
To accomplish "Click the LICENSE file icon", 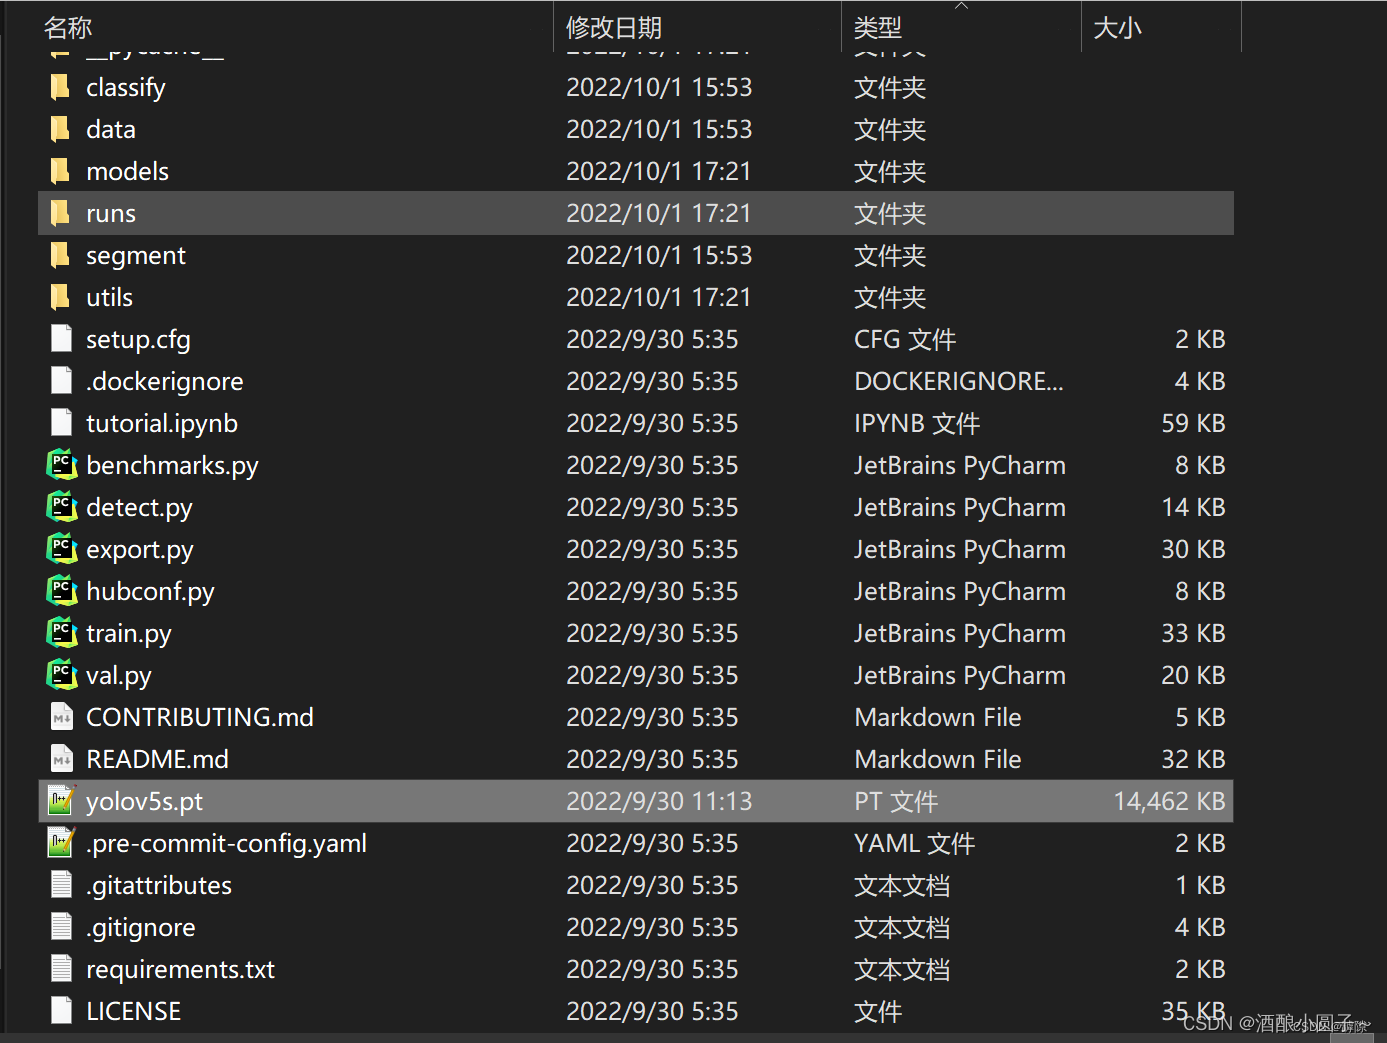I will 61,1011.
